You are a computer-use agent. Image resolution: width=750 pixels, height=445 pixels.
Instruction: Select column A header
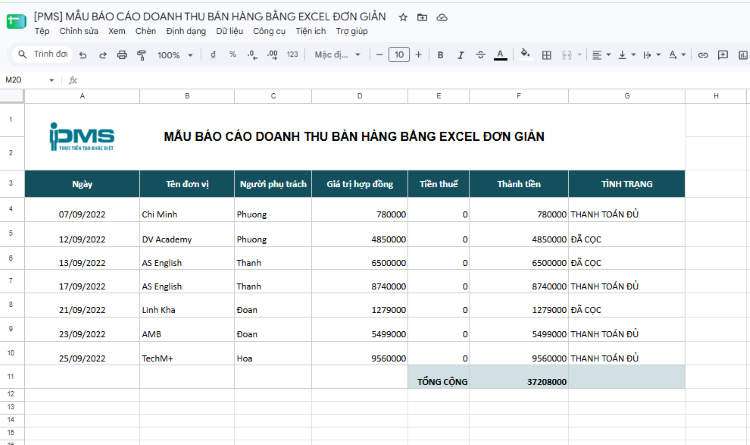click(x=82, y=96)
